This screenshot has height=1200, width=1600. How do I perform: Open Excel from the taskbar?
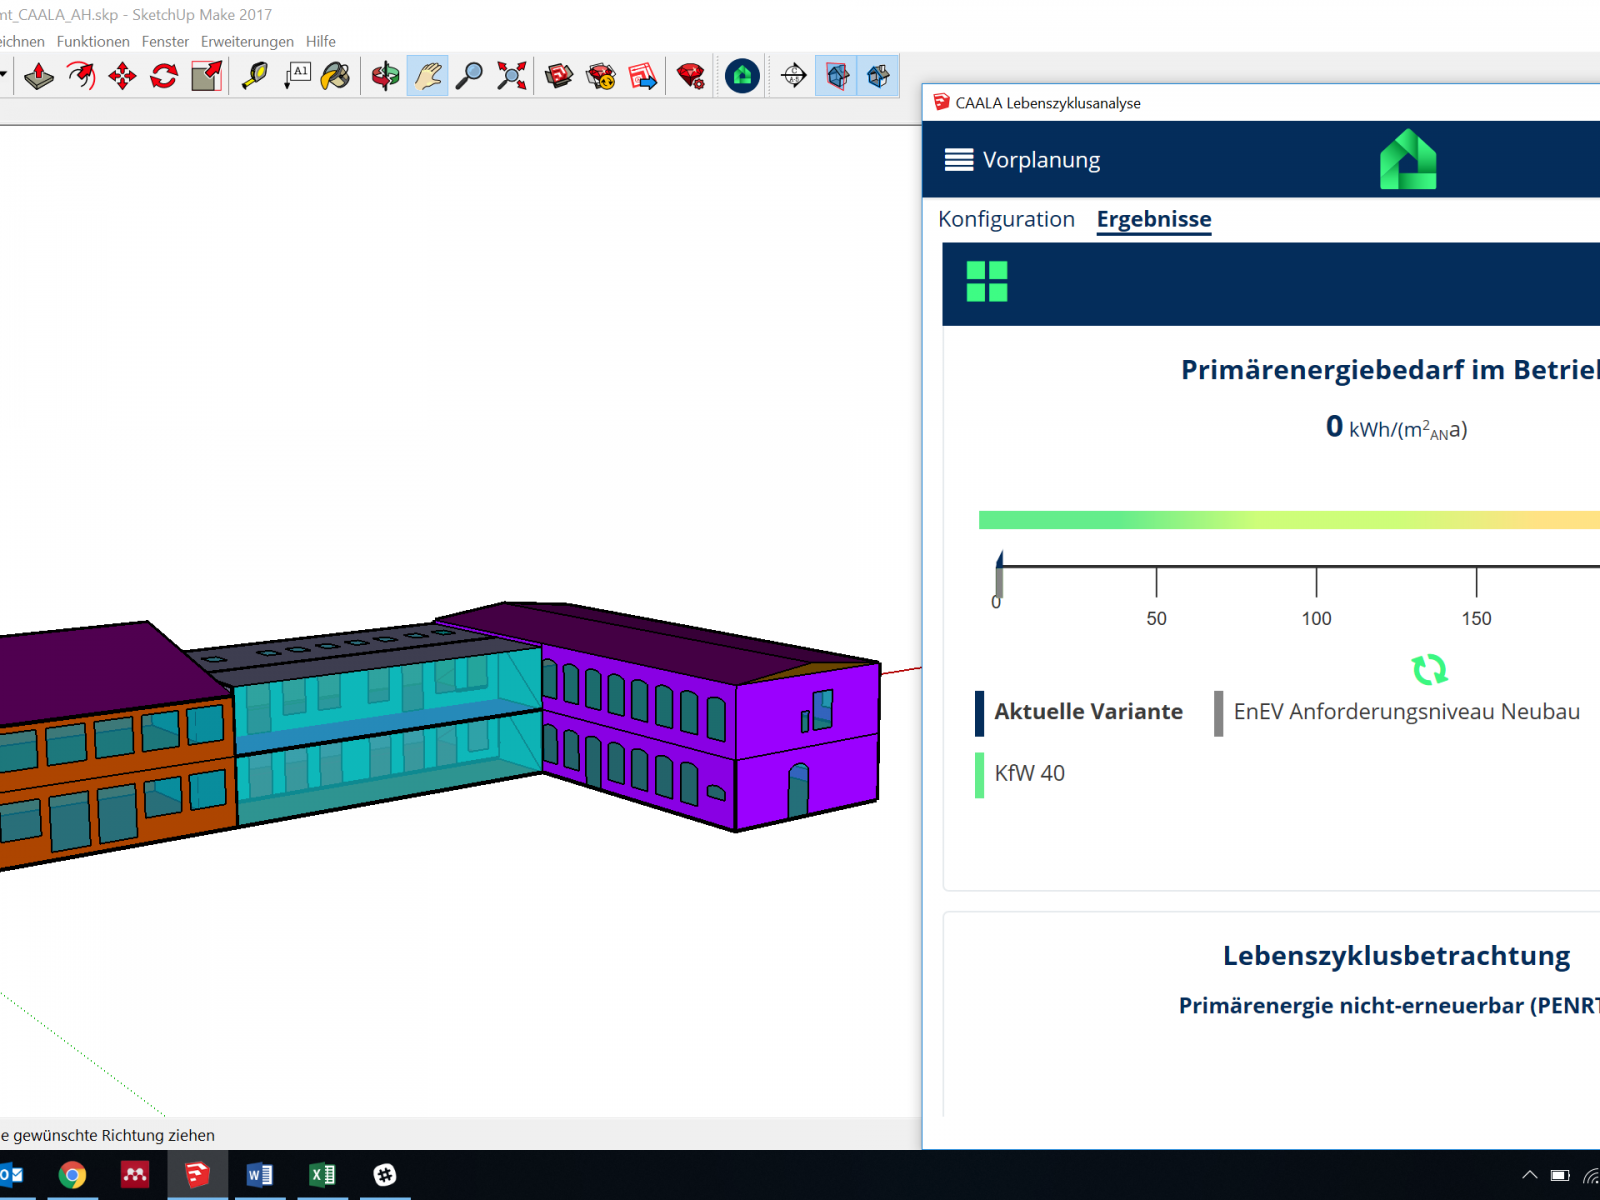click(x=322, y=1175)
